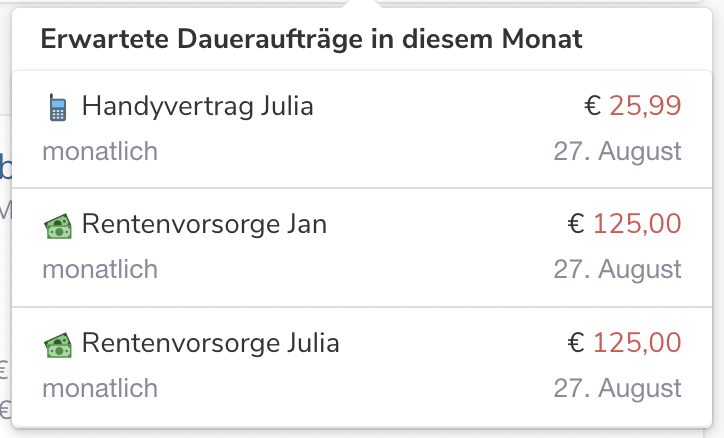The image size is (724, 438).
Task: Click the euro sign in Rentenvorsorge Julia row
Action: (576, 342)
